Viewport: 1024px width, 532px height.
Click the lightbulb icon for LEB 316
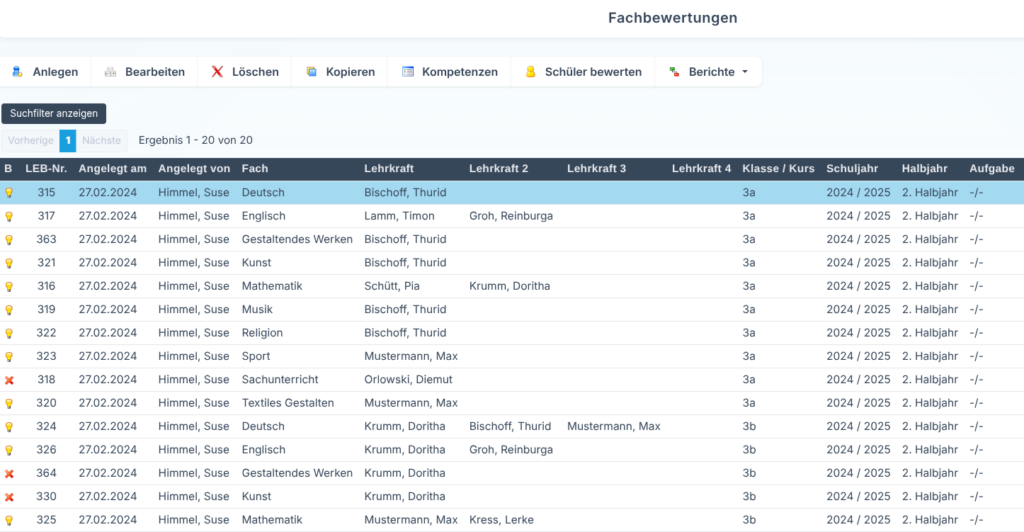coord(9,287)
